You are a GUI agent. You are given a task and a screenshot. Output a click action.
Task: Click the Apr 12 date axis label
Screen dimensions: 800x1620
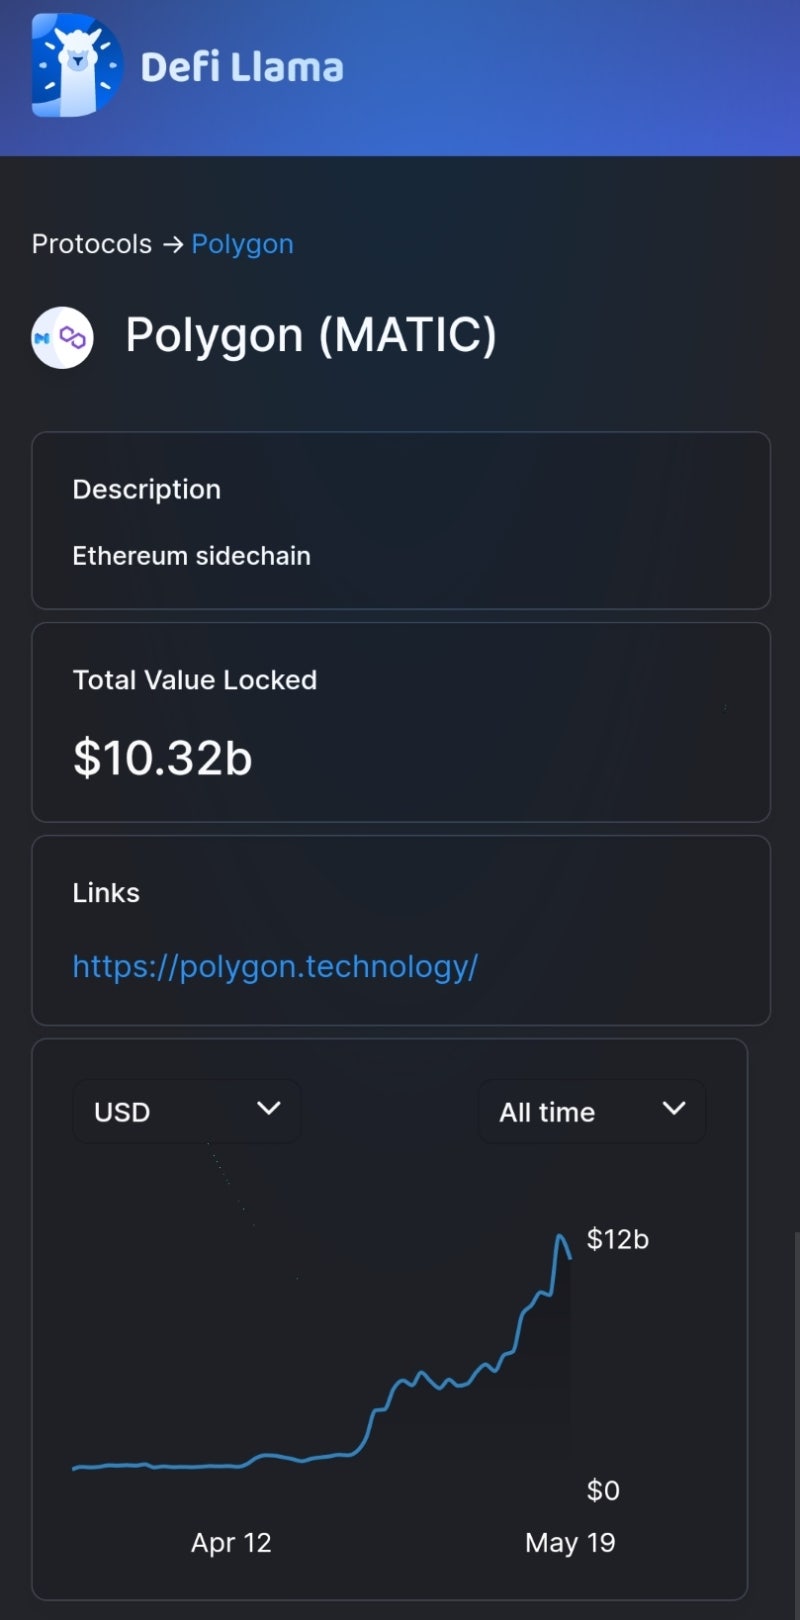(x=231, y=1542)
